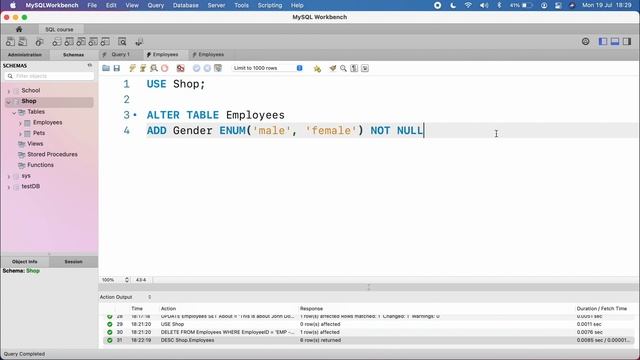
Task: Open the Server menu
Action: 216,5
